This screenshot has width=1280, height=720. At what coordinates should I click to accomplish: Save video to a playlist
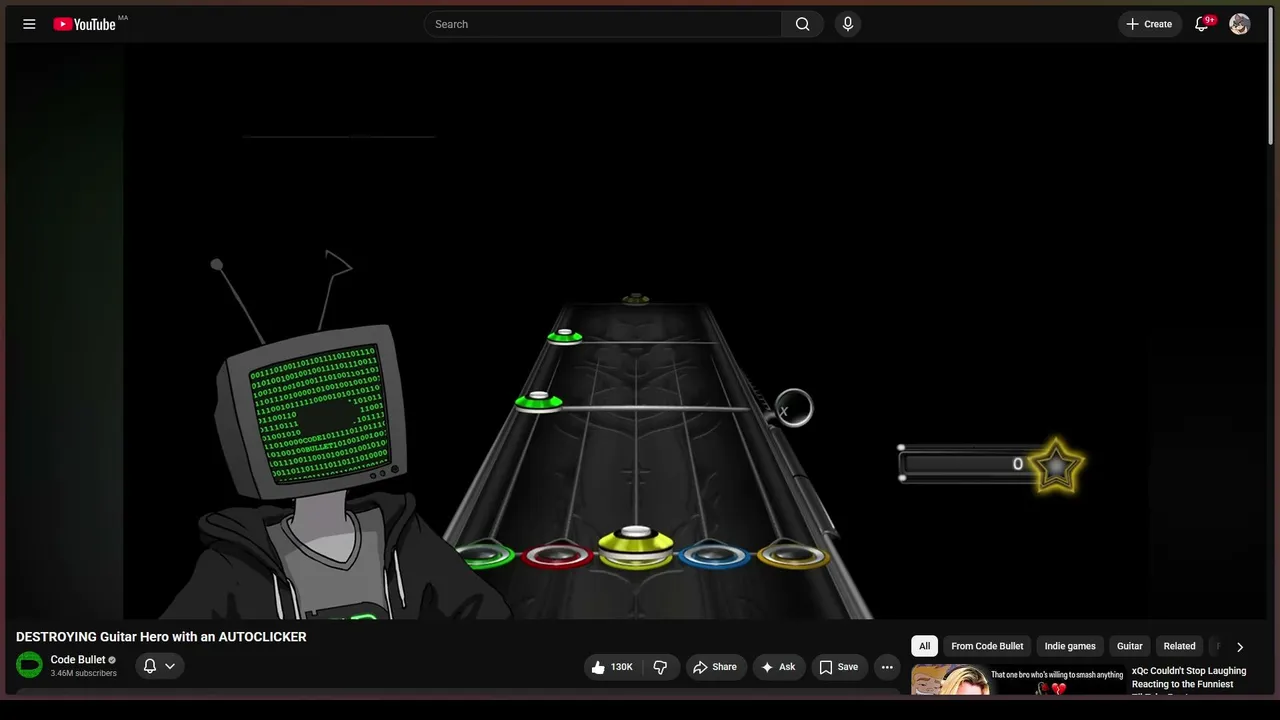tap(839, 667)
